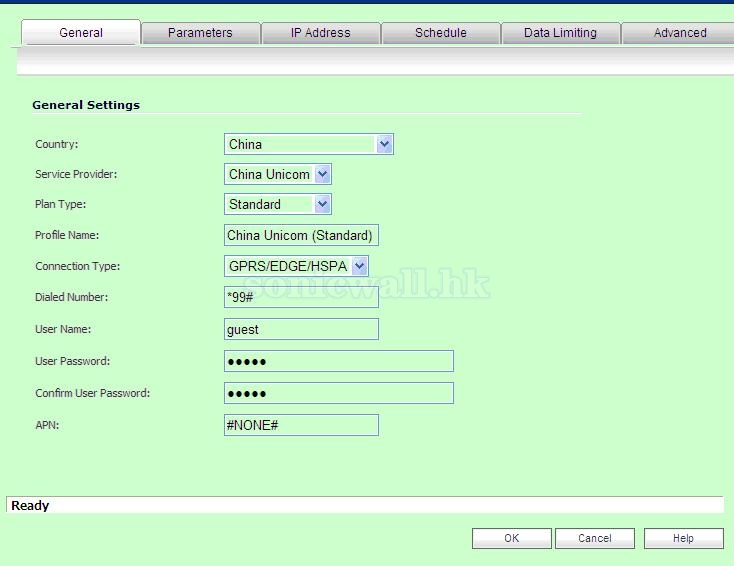Image resolution: width=734 pixels, height=566 pixels.
Task: Click the User Password: label
Action: click(73, 361)
